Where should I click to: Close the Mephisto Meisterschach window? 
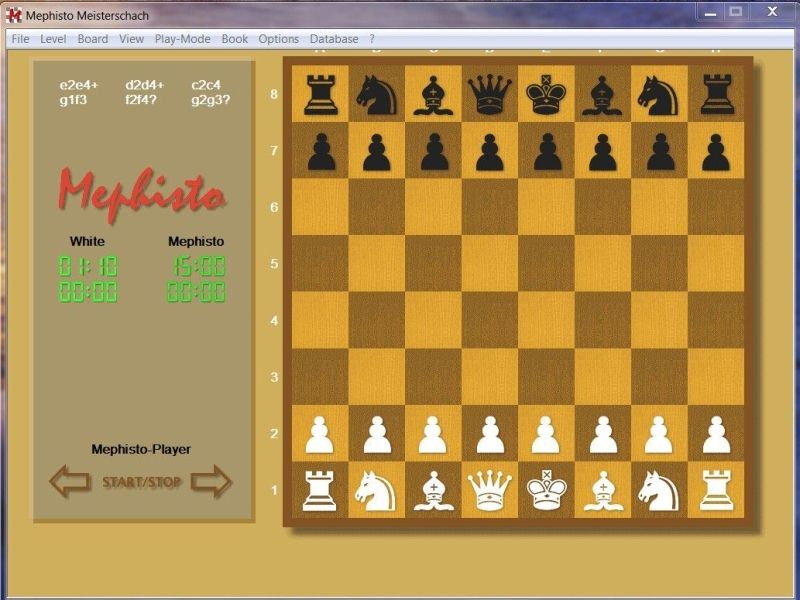pyautogui.click(x=772, y=12)
